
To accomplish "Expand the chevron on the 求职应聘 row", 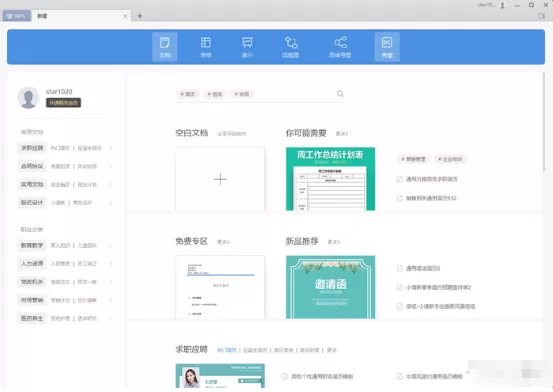I will (111, 148).
